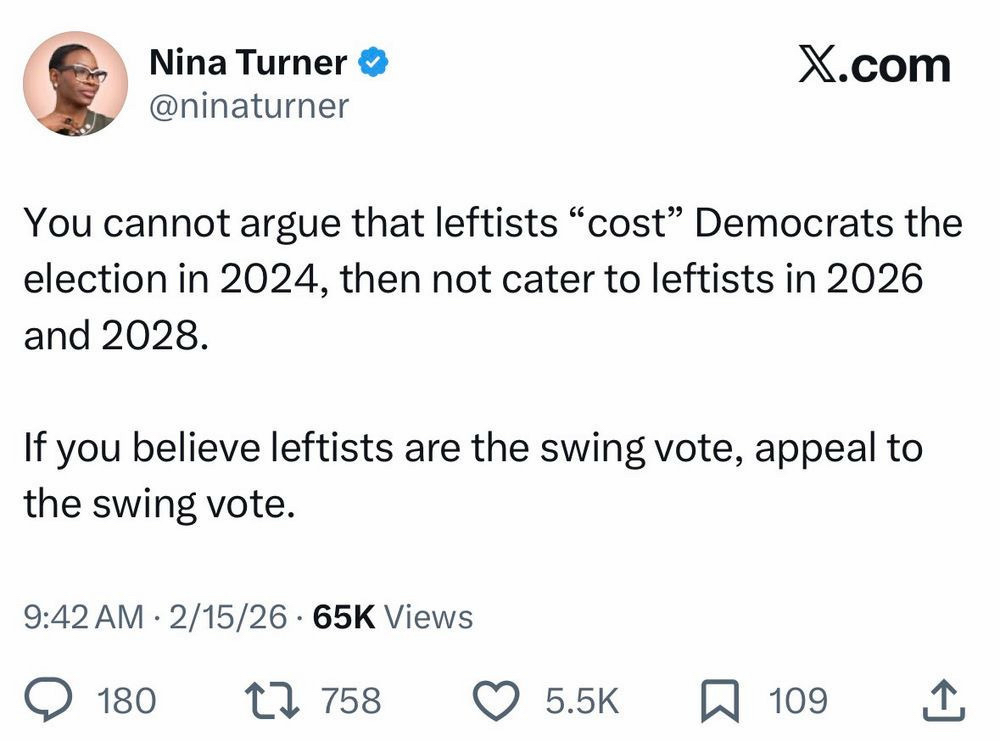The width and height of the screenshot is (1000, 741).
Task: Click the 180 replies count
Action: click(x=129, y=700)
